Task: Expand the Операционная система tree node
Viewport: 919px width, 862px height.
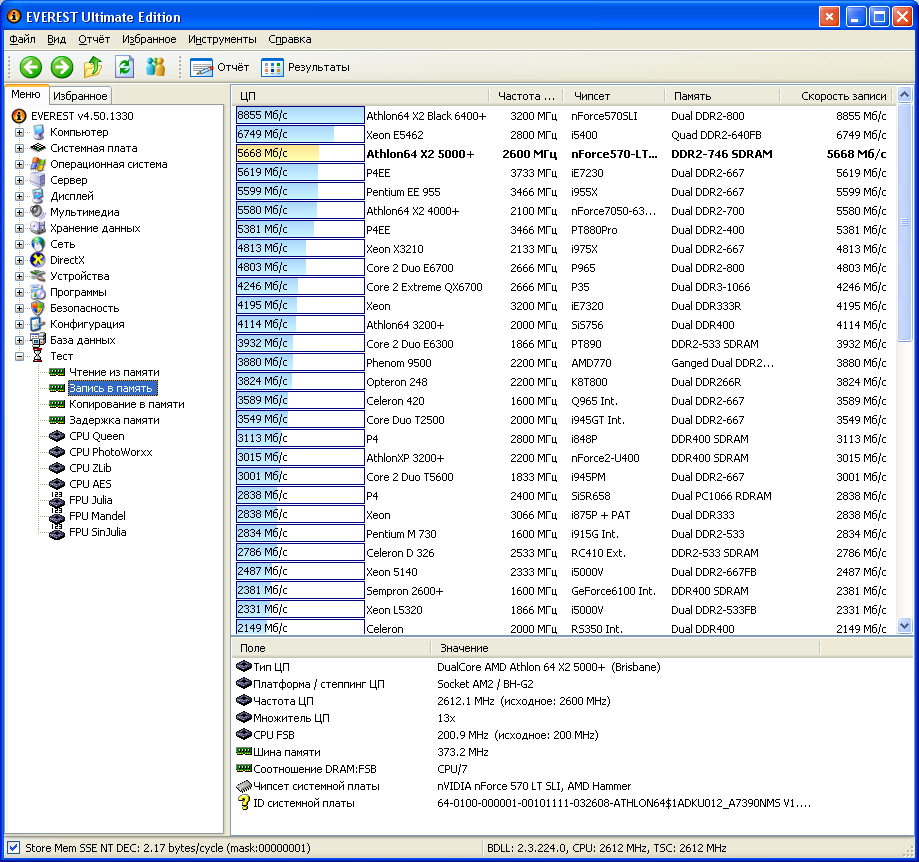Action: (x=19, y=164)
